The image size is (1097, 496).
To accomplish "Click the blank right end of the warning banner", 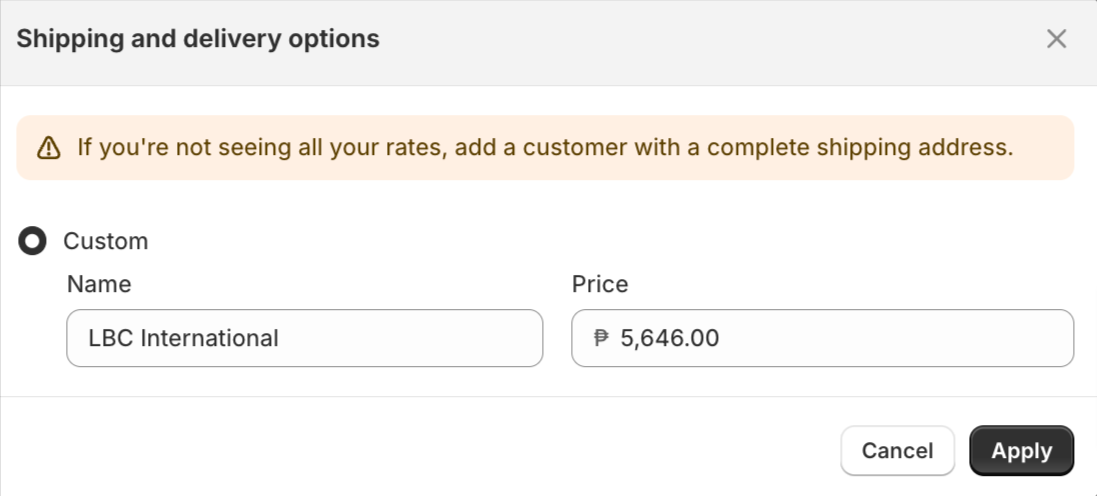I will point(1045,148).
